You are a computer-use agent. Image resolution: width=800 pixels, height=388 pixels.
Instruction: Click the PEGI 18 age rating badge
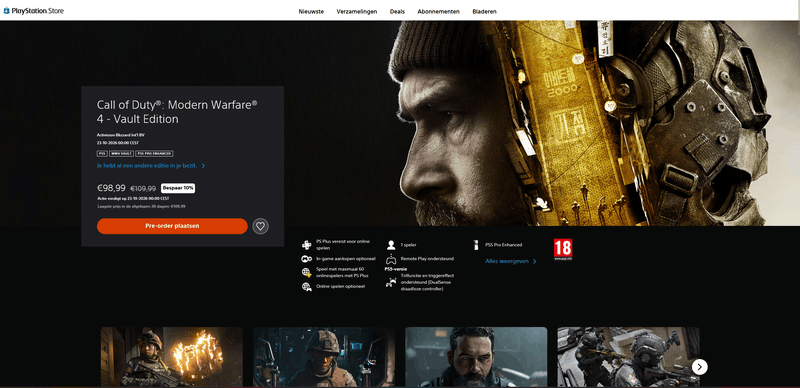click(x=563, y=249)
